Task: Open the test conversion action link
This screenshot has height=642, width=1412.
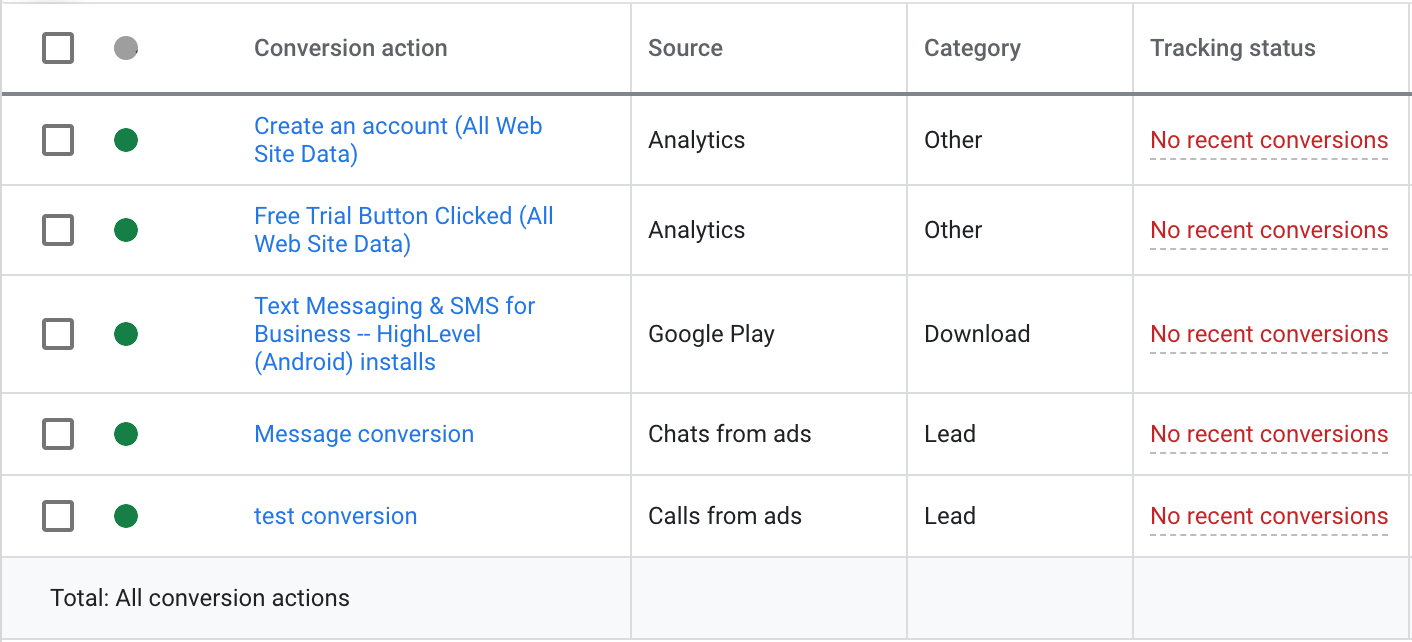Action: click(x=335, y=516)
